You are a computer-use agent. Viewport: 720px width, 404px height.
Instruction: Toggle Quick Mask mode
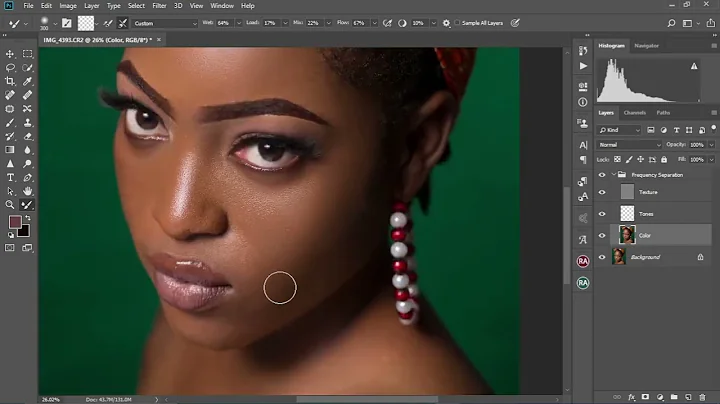[x=10, y=248]
